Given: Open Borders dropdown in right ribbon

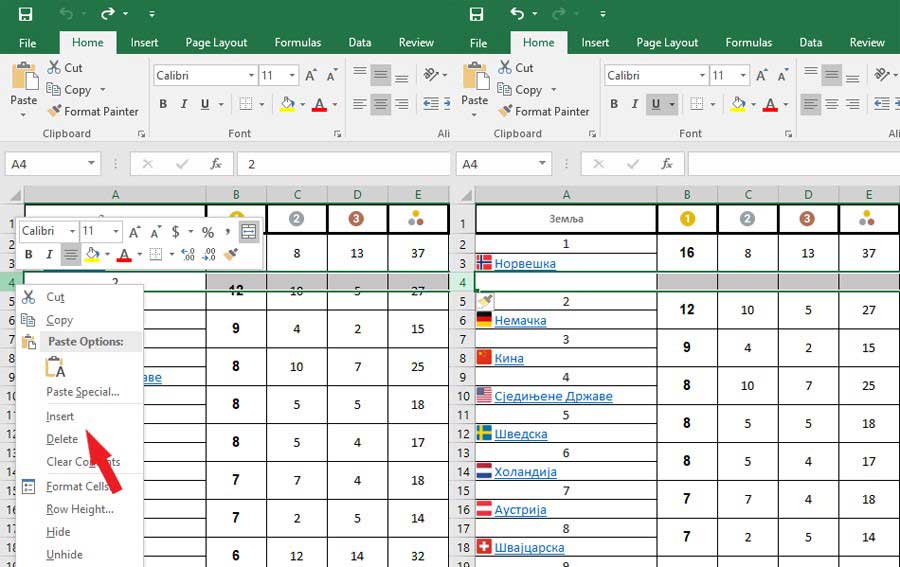Looking at the screenshot, I should pos(713,104).
